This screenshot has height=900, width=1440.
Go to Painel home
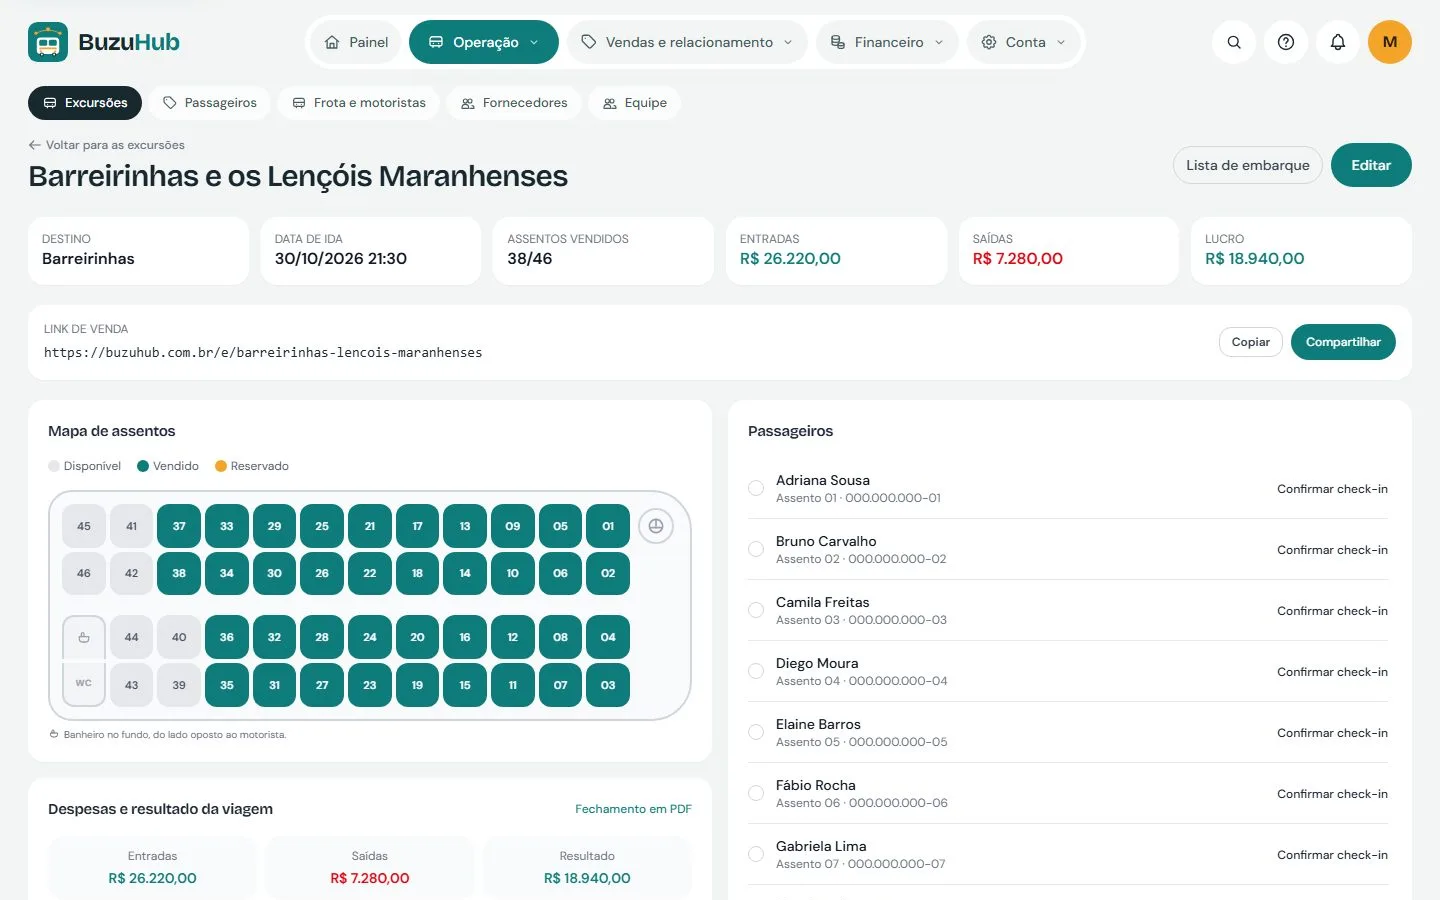[x=356, y=42]
